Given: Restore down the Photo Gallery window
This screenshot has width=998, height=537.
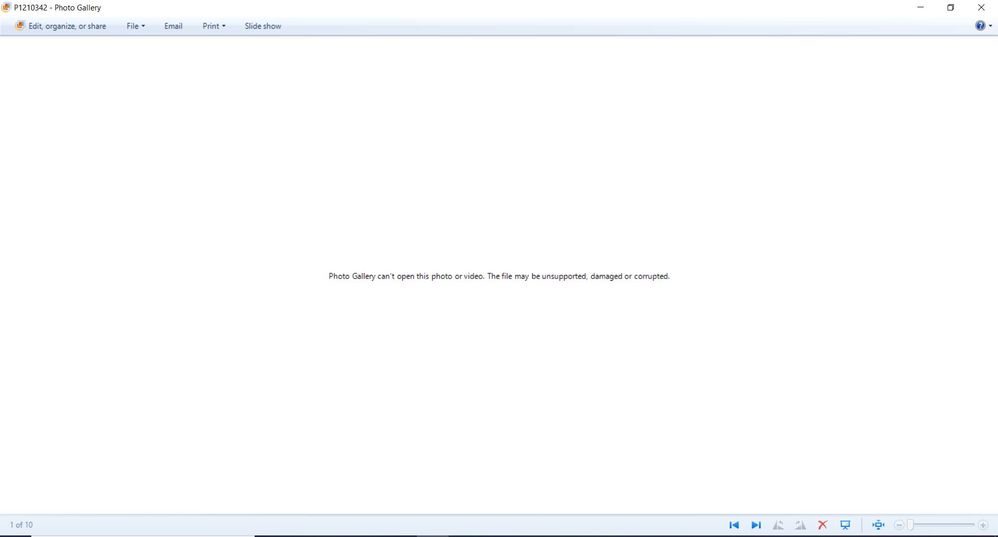Looking at the screenshot, I should click(x=950, y=8).
